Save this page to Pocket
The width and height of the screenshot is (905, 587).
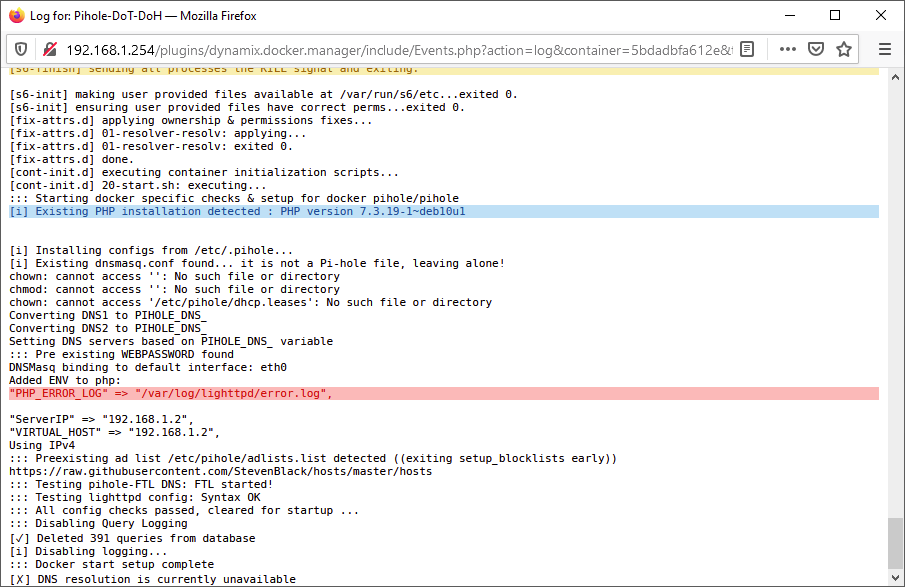[816, 50]
